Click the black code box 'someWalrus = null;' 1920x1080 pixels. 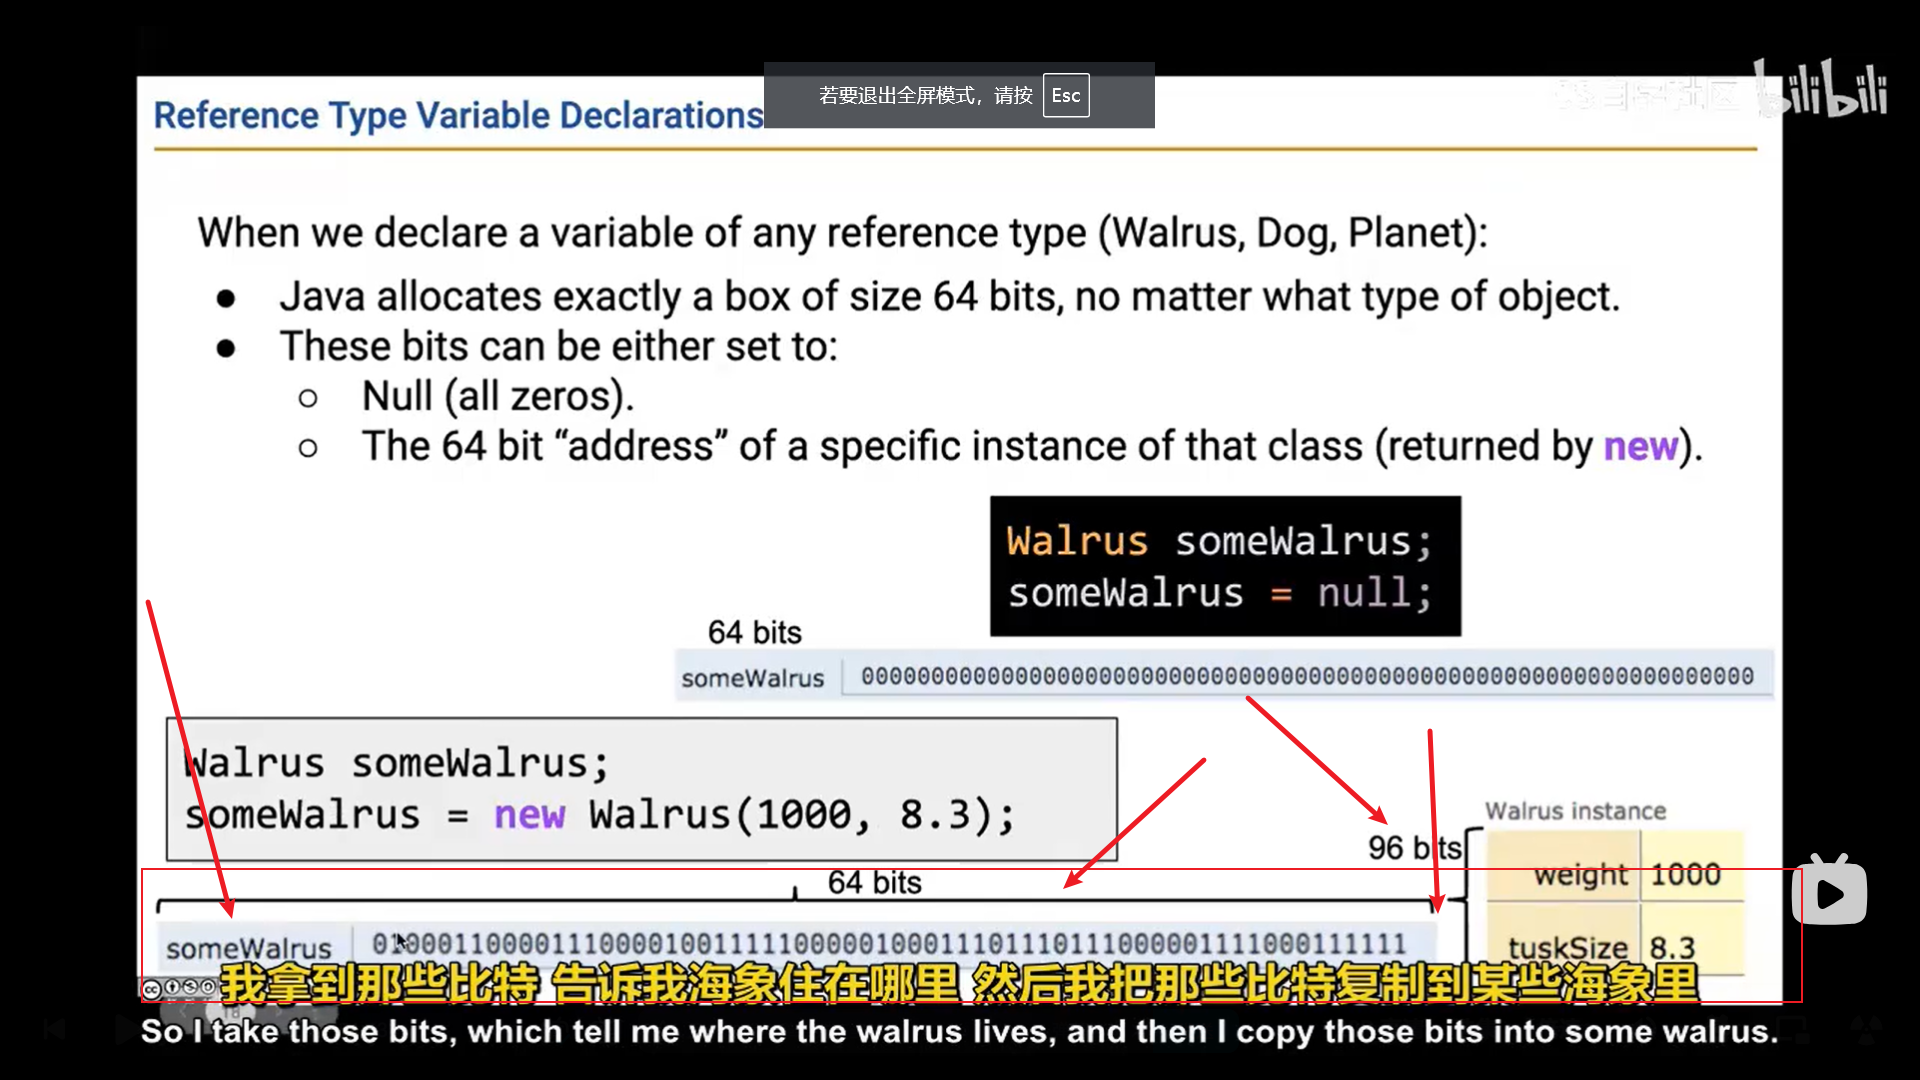pos(1225,566)
